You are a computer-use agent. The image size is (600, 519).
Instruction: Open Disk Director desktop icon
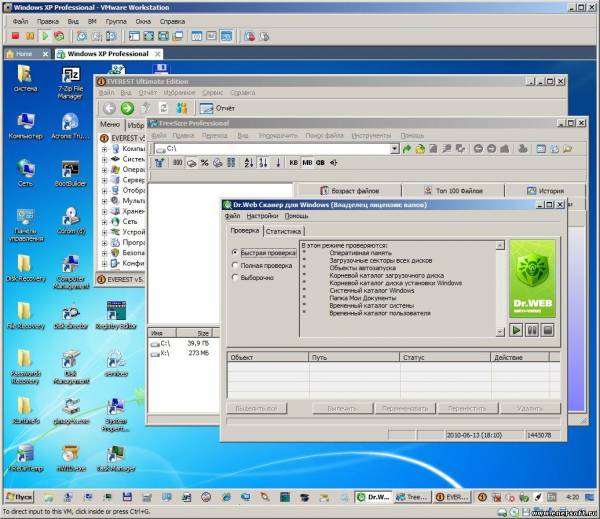tap(70, 316)
